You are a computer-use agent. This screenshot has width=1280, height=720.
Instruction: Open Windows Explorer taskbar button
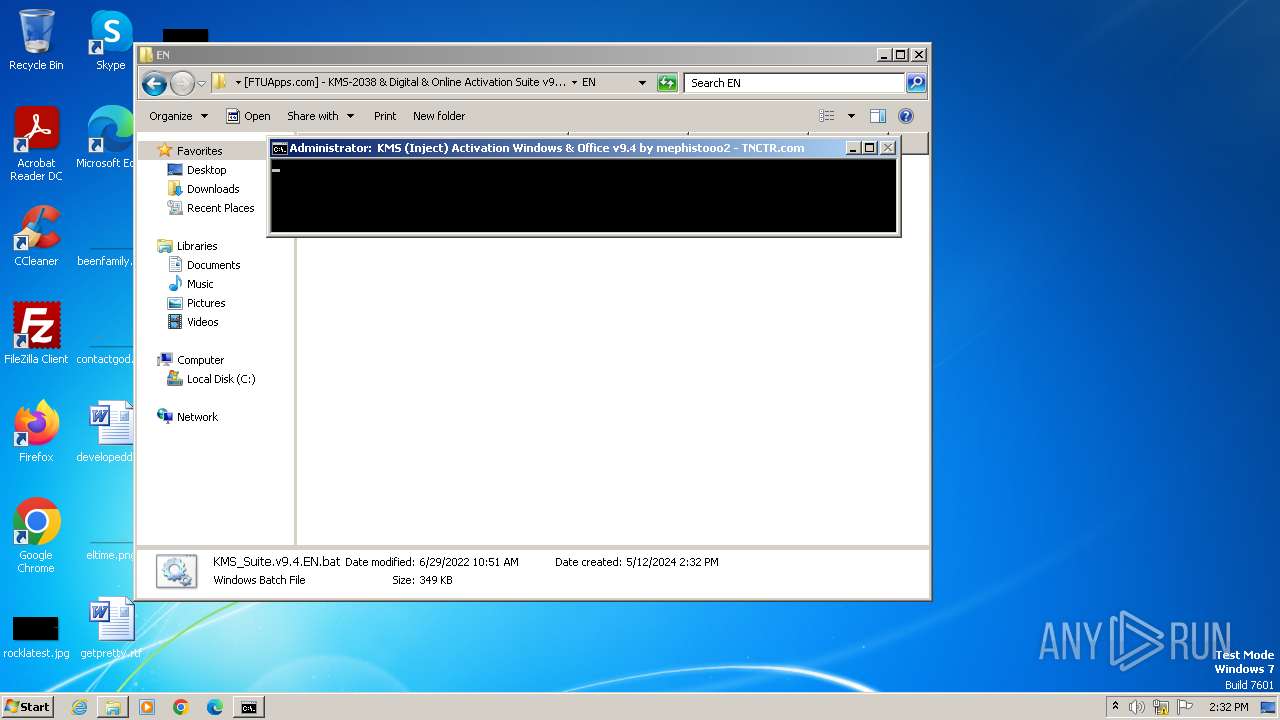pos(113,707)
